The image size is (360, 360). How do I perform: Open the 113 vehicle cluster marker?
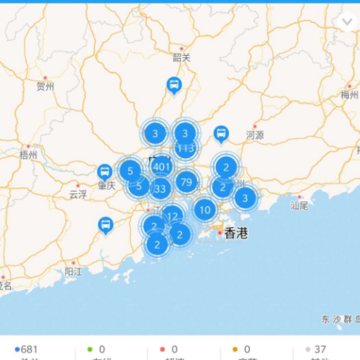[x=186, y=149]
